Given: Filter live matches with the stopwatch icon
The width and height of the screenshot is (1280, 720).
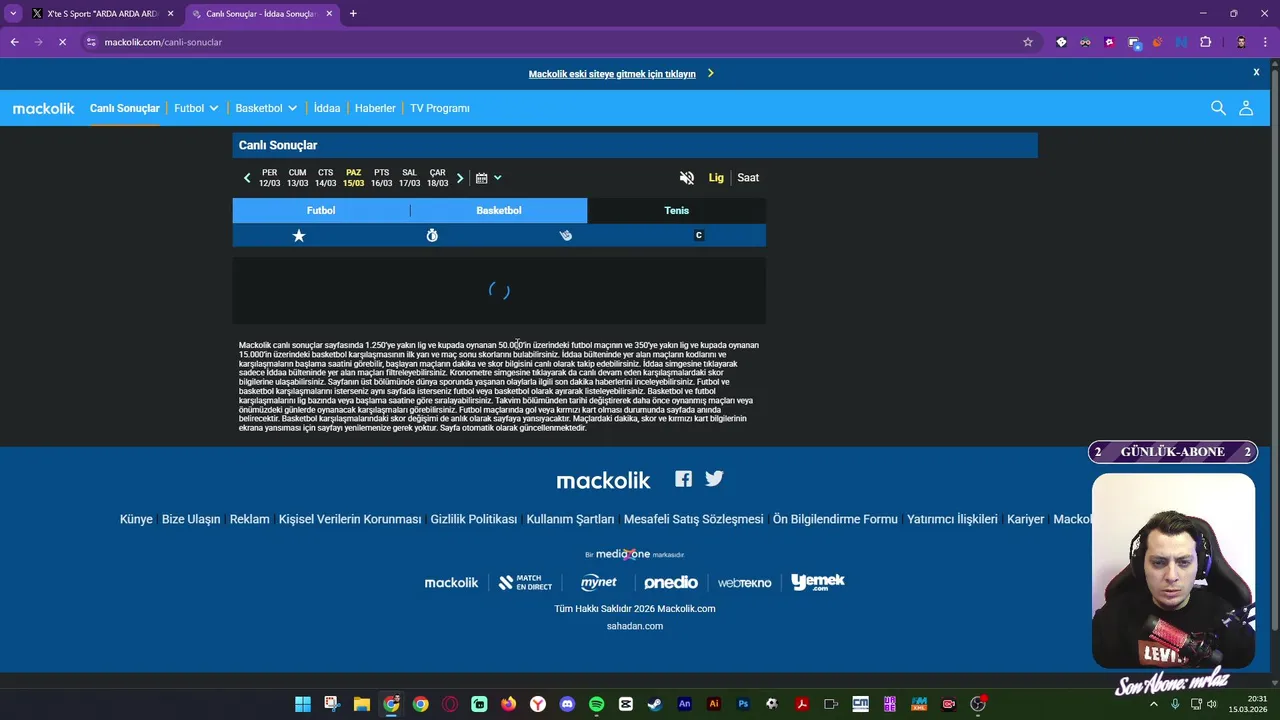Looking at the screenshot, I should point(432,235).
